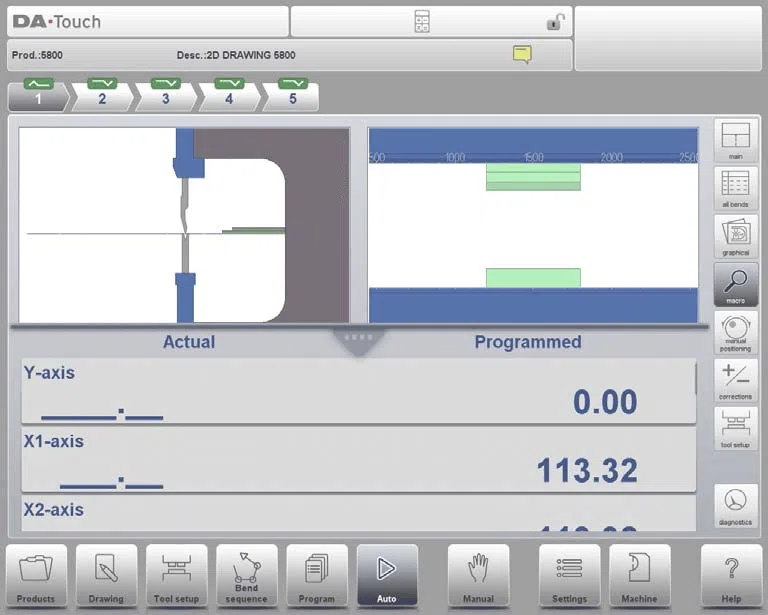Open the calculator icon in top bar
Screen dimensions: 768x615
click(422, 22)
